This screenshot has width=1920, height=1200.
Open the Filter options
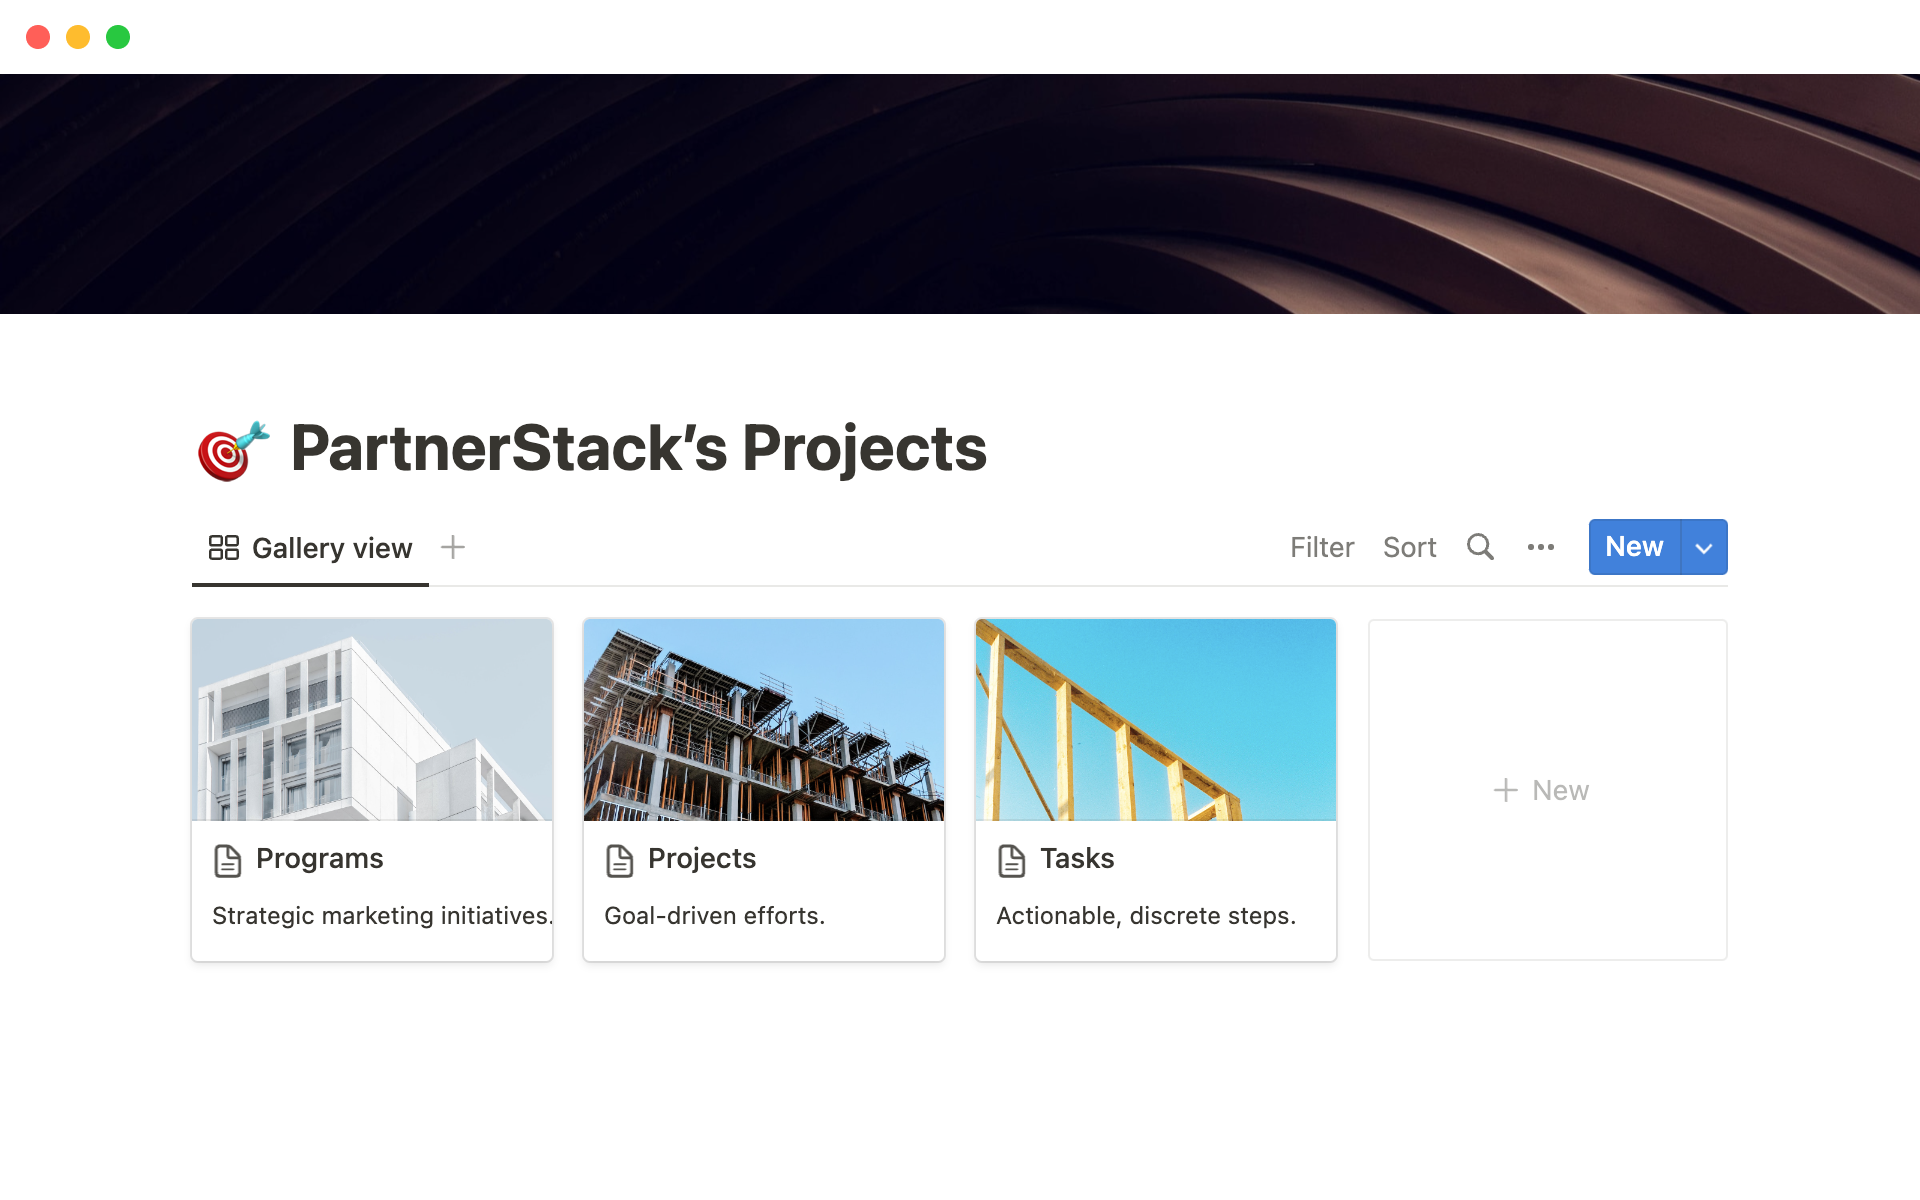tap(1322, 547)
